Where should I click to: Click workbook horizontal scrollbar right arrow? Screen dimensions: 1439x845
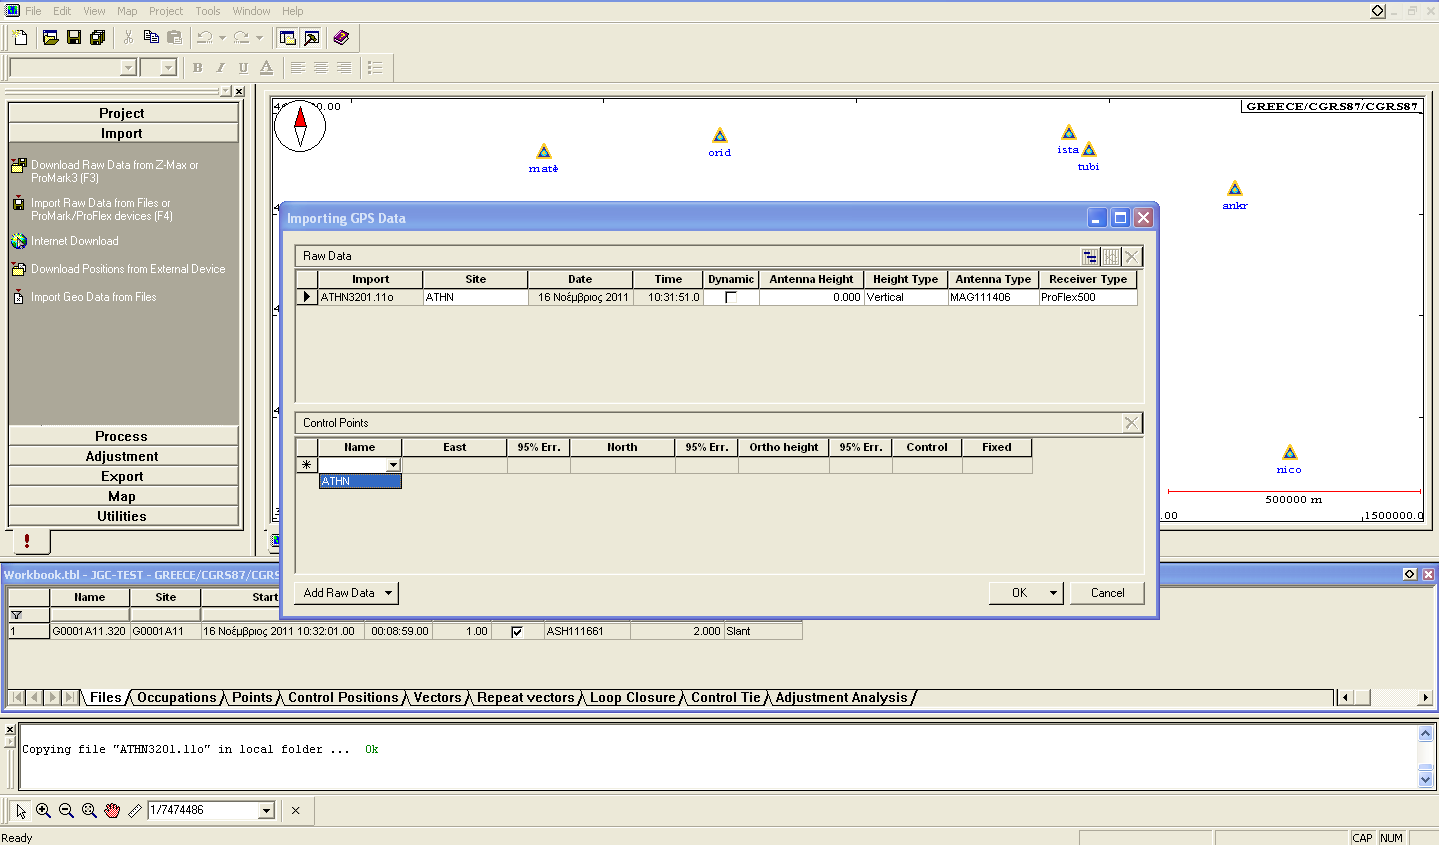[1425, 697]
